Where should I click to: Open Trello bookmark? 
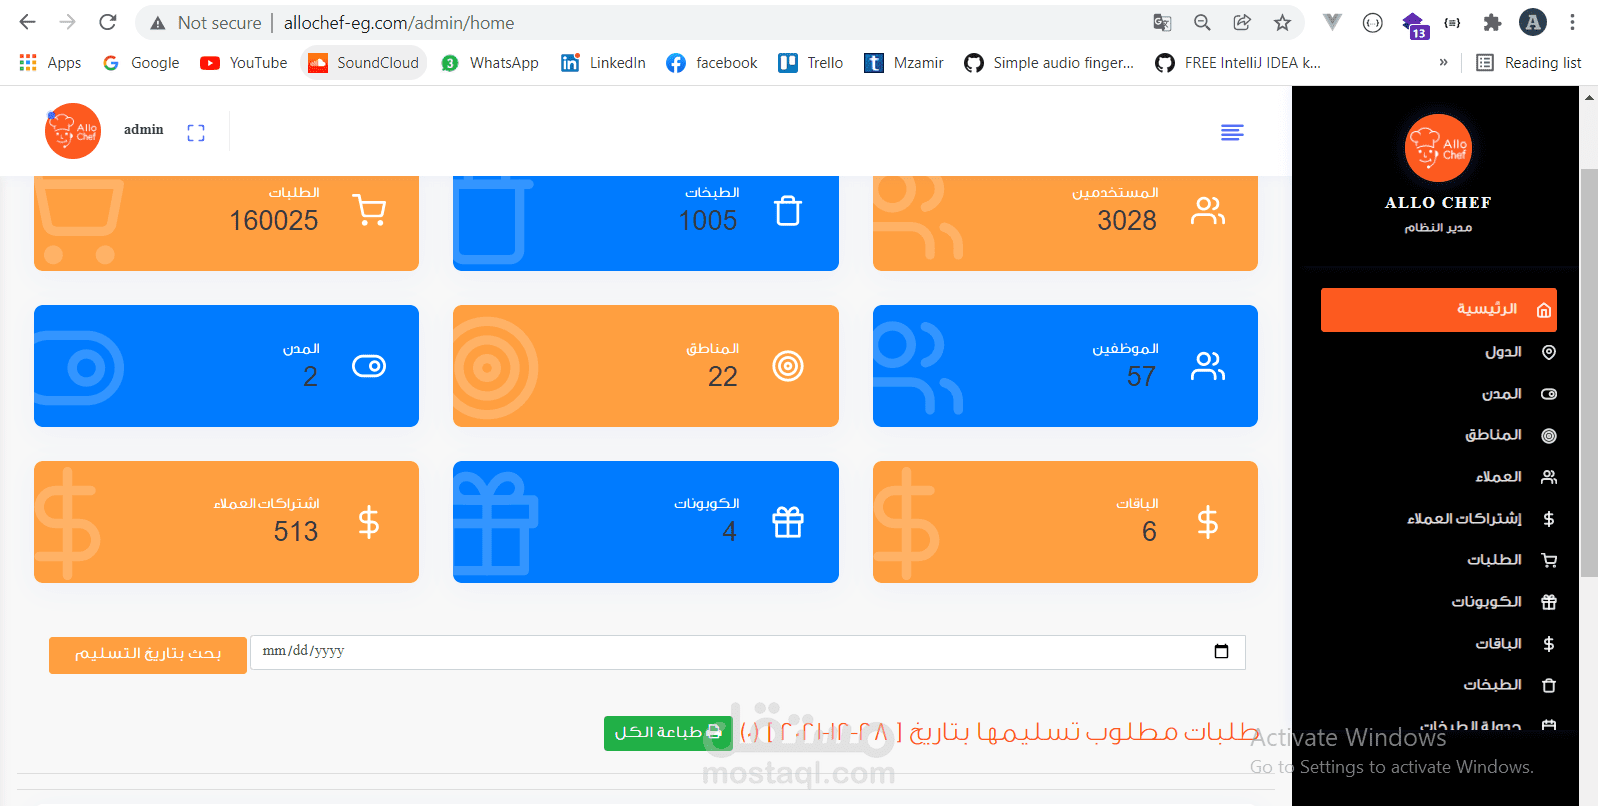point(811,63)
